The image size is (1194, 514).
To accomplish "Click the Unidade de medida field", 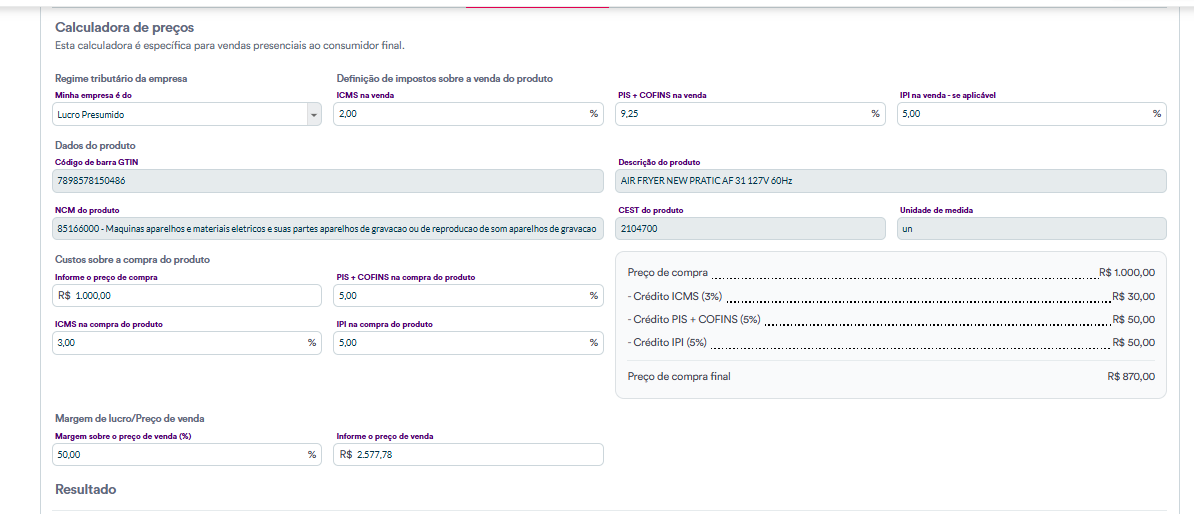I will click(x=1031, y=229).
